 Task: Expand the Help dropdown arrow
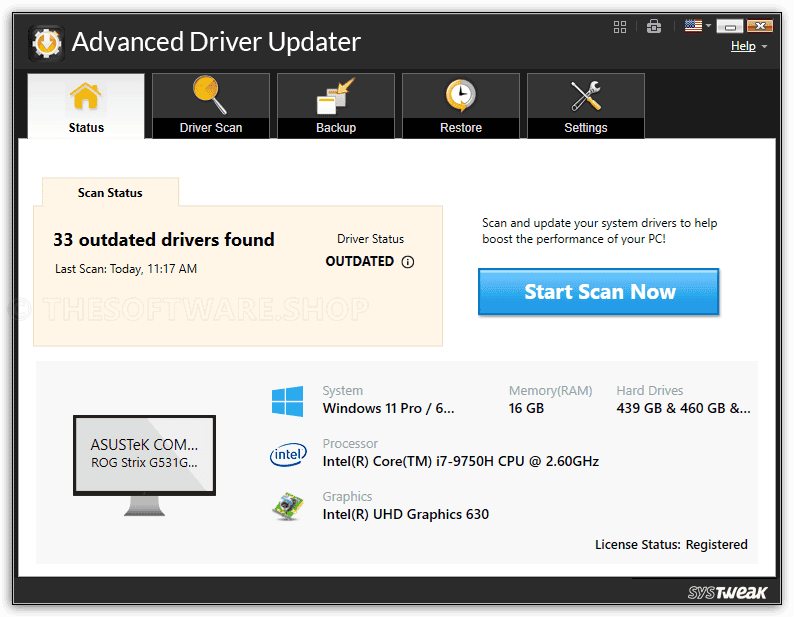pos(764,47)
